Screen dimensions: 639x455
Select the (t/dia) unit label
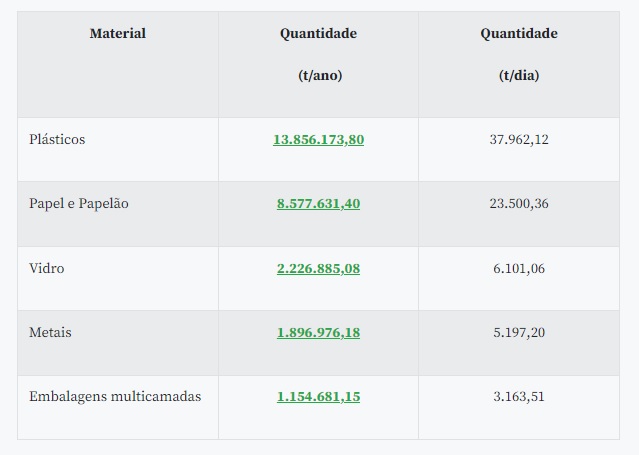point(519,75)
